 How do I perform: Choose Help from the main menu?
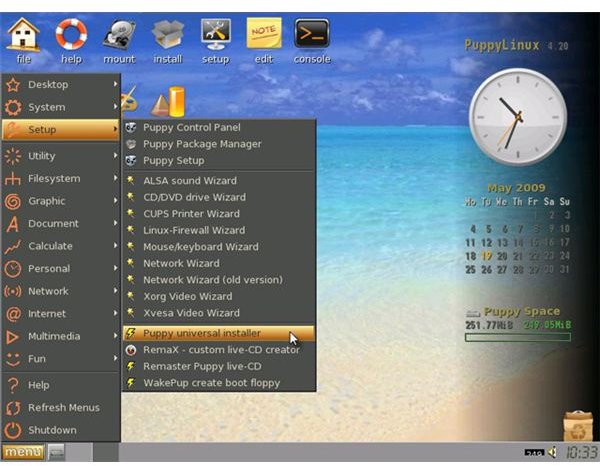point(61,385)
